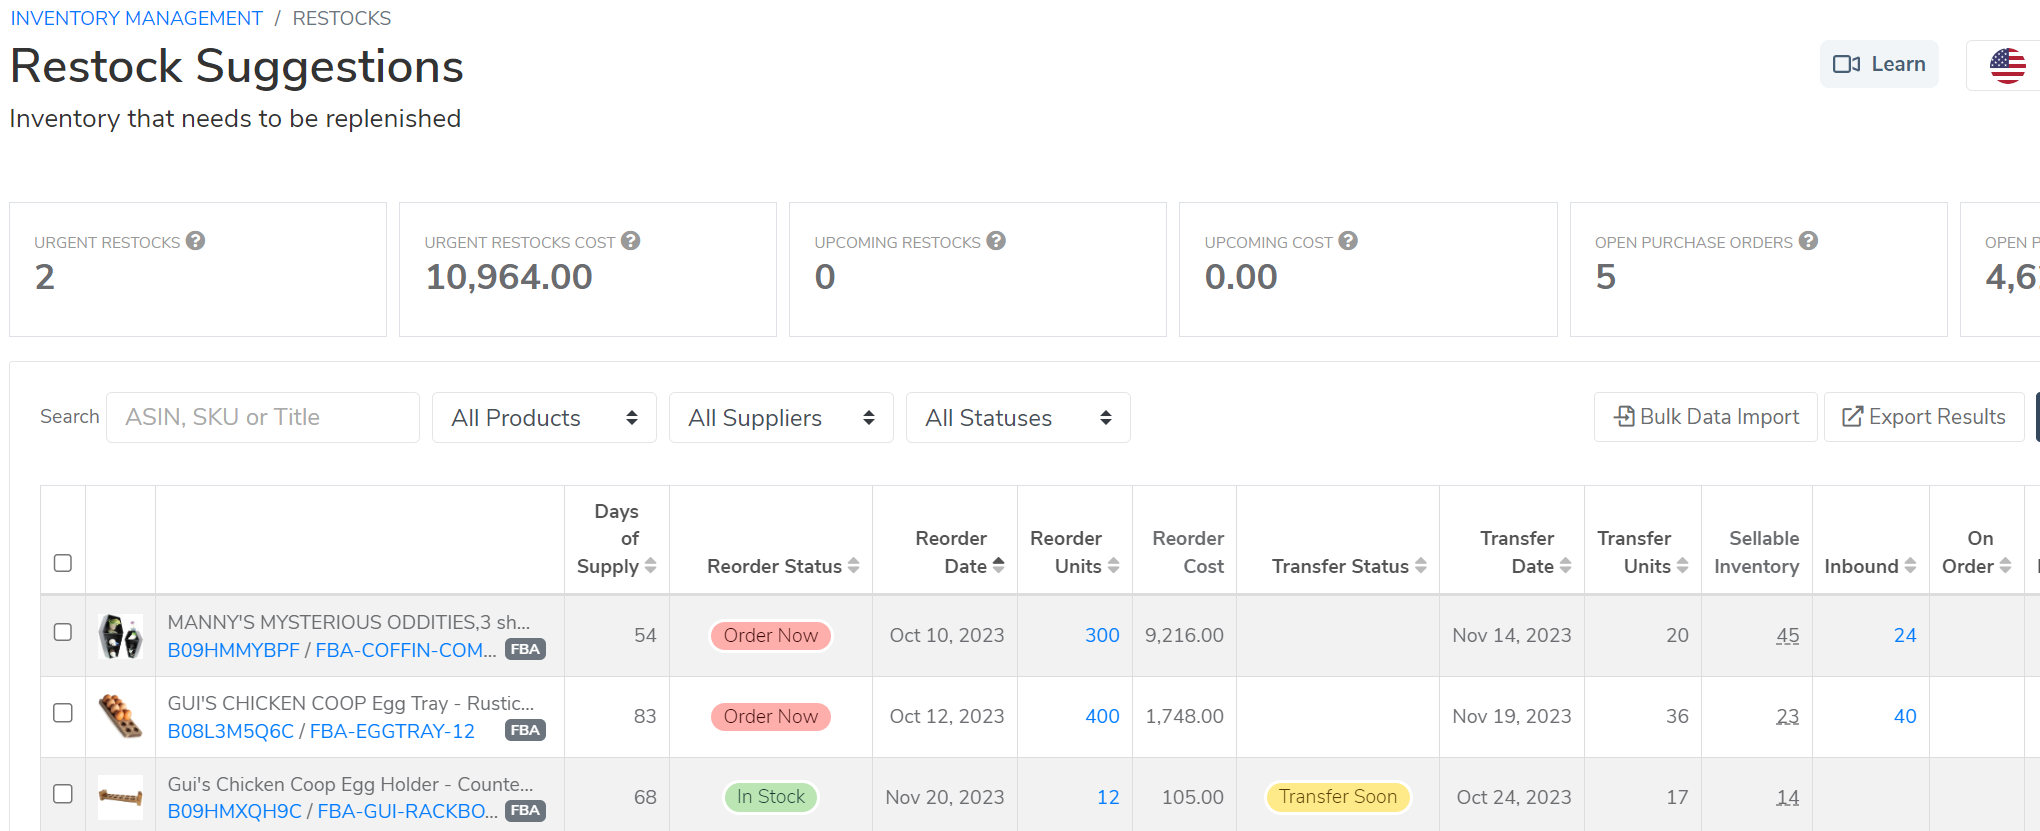Open egg holder rack thumbnail image
Image resolution: width=2040 pixels, height=831 pixels.
[x=120, y=797]
